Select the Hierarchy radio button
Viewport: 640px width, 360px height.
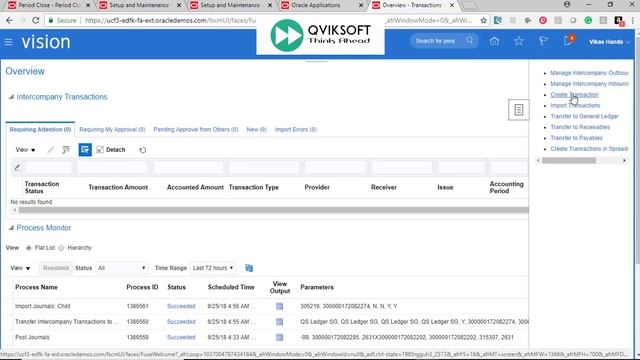coord(61,248)
